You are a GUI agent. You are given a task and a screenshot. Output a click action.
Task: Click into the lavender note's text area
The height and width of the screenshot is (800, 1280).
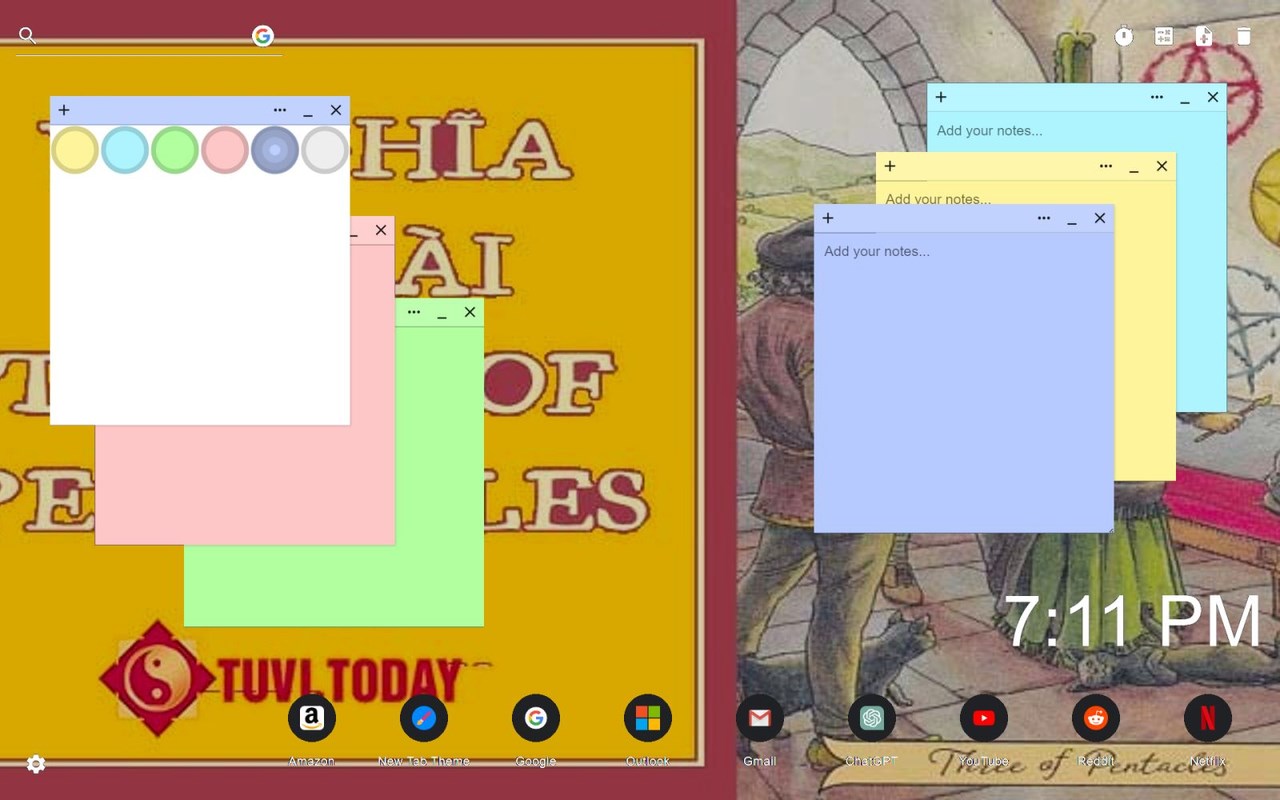coord(964,382)
